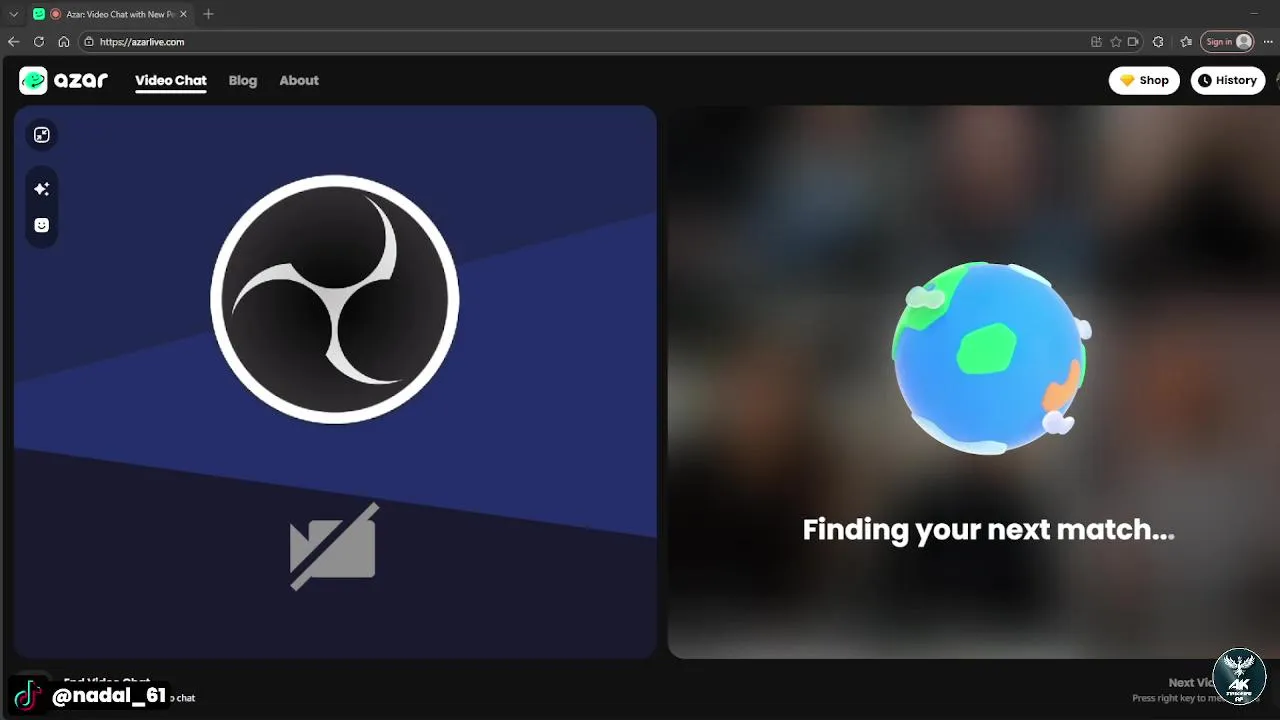This screenshot has width=1280, height=720.
Task: Open a new browser tab
Action: [x=208, y=14]
